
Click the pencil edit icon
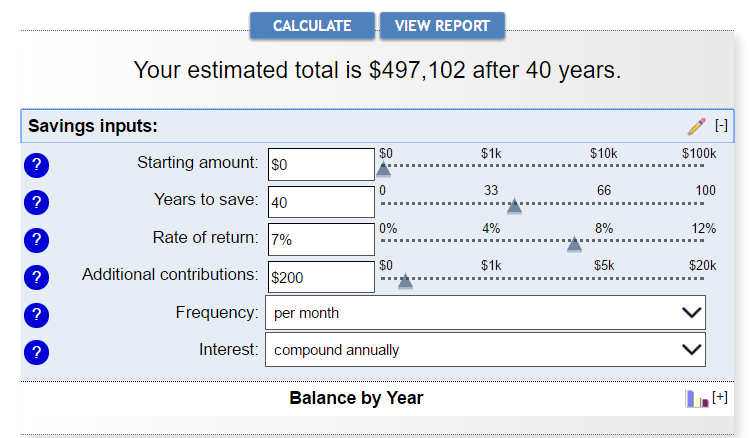tap(696, 126)
